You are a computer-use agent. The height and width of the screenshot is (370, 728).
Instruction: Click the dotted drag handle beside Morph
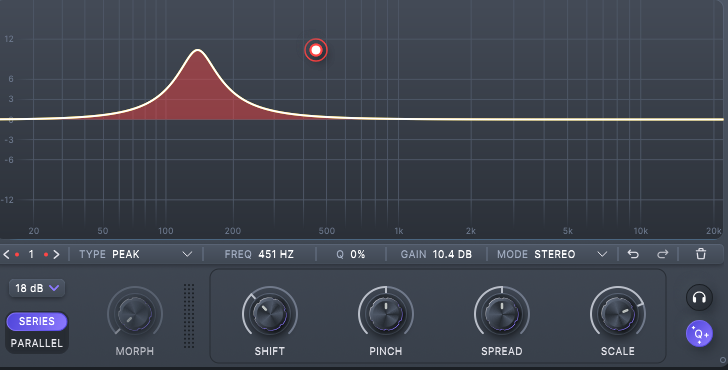pyautogui.click(x=189, y=316)
